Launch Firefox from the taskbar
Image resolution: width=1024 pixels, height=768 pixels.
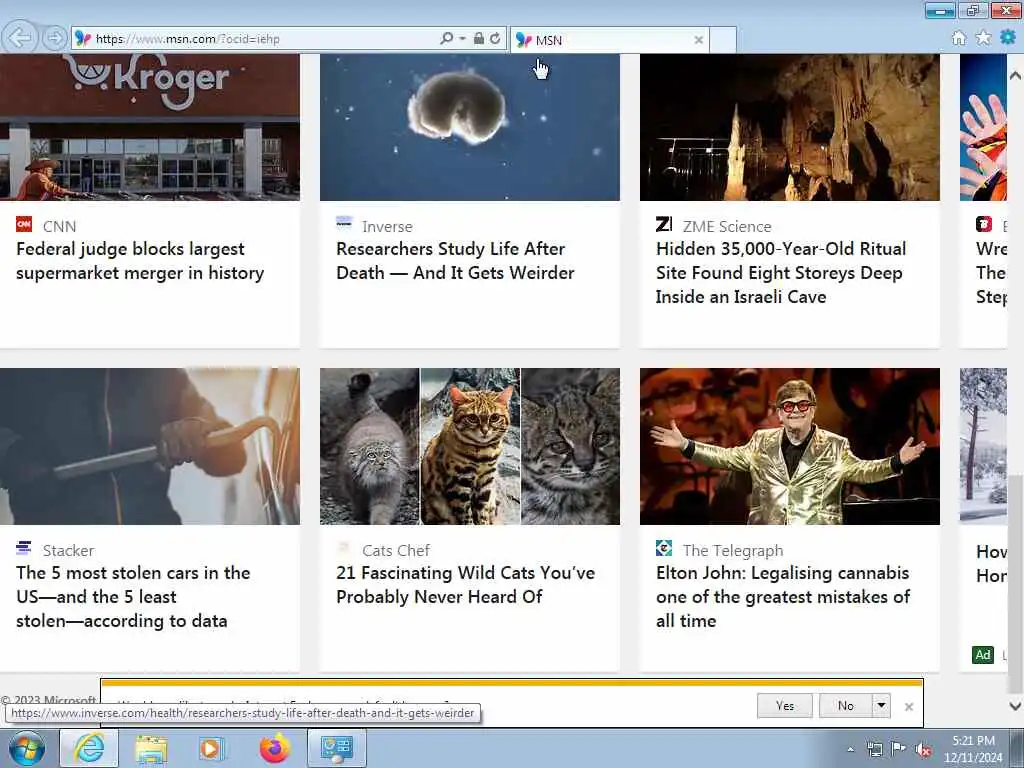(x=275, y=748)
